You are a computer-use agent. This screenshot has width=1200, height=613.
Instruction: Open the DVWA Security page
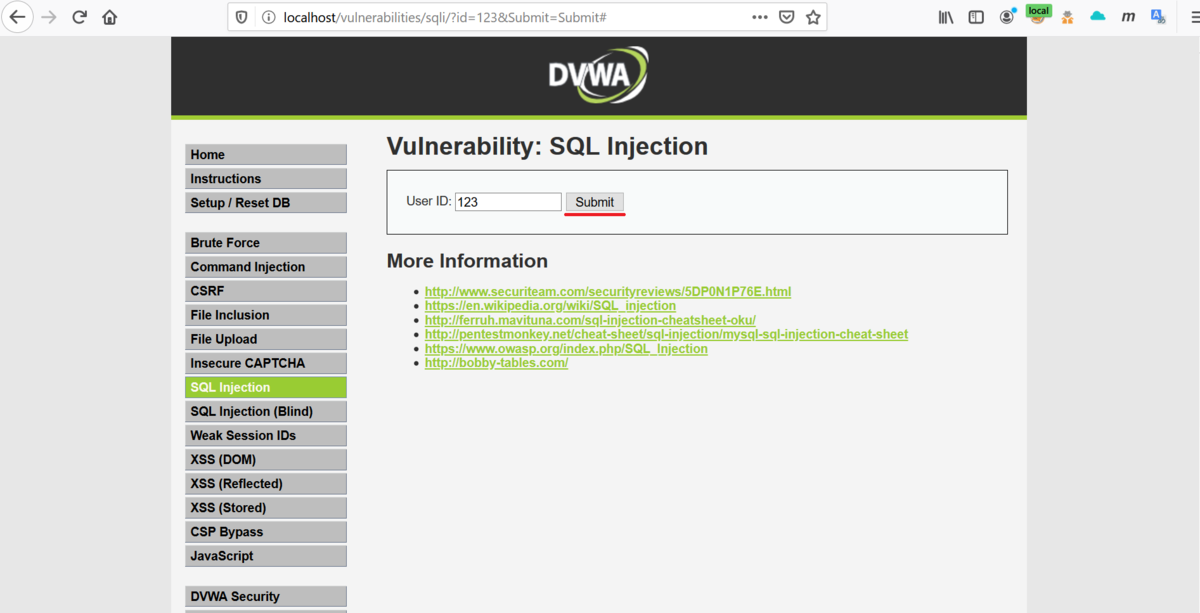coord(266,596)
